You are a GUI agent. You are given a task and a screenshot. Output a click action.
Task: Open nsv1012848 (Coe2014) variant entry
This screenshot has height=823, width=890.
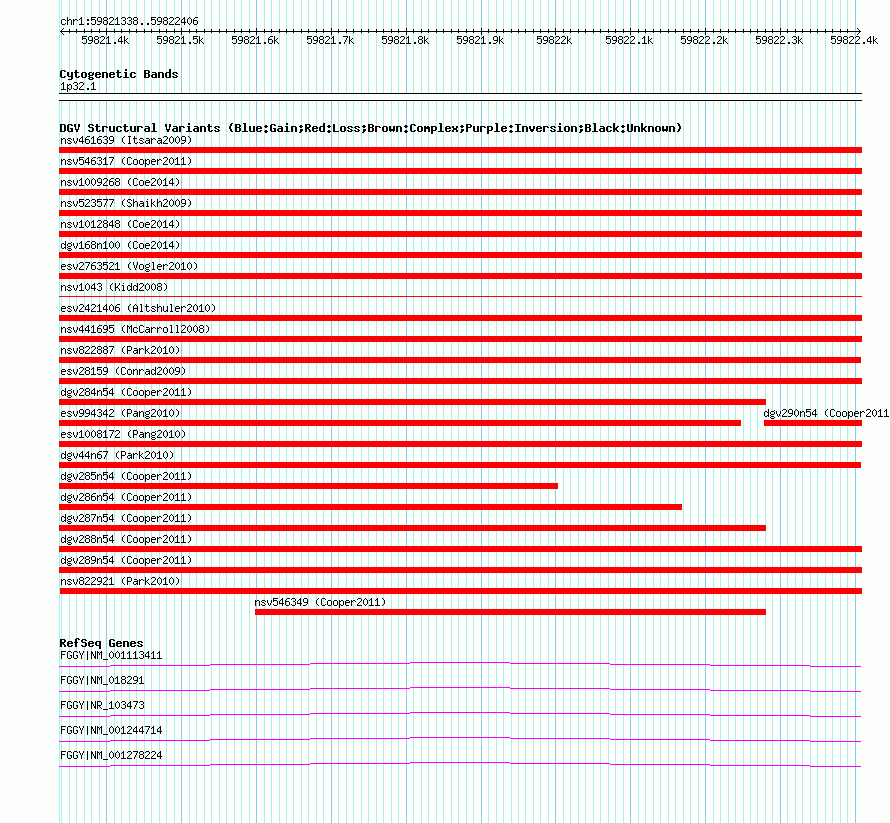120,224
